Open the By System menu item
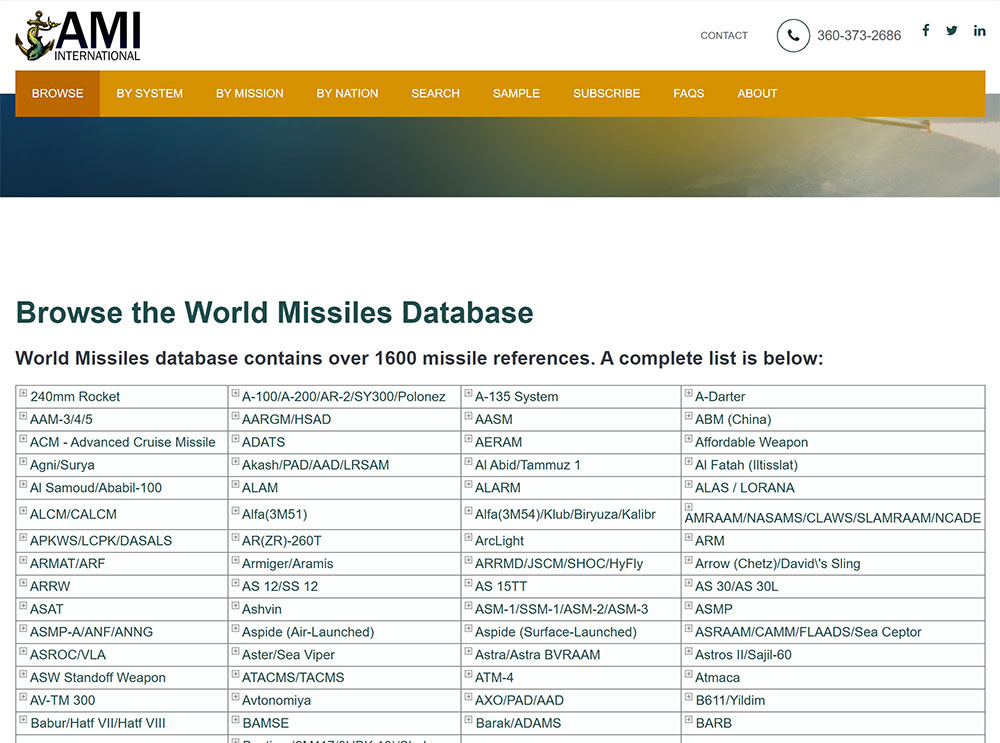Viewport: 1000px width, 743px height. [149, 93]
